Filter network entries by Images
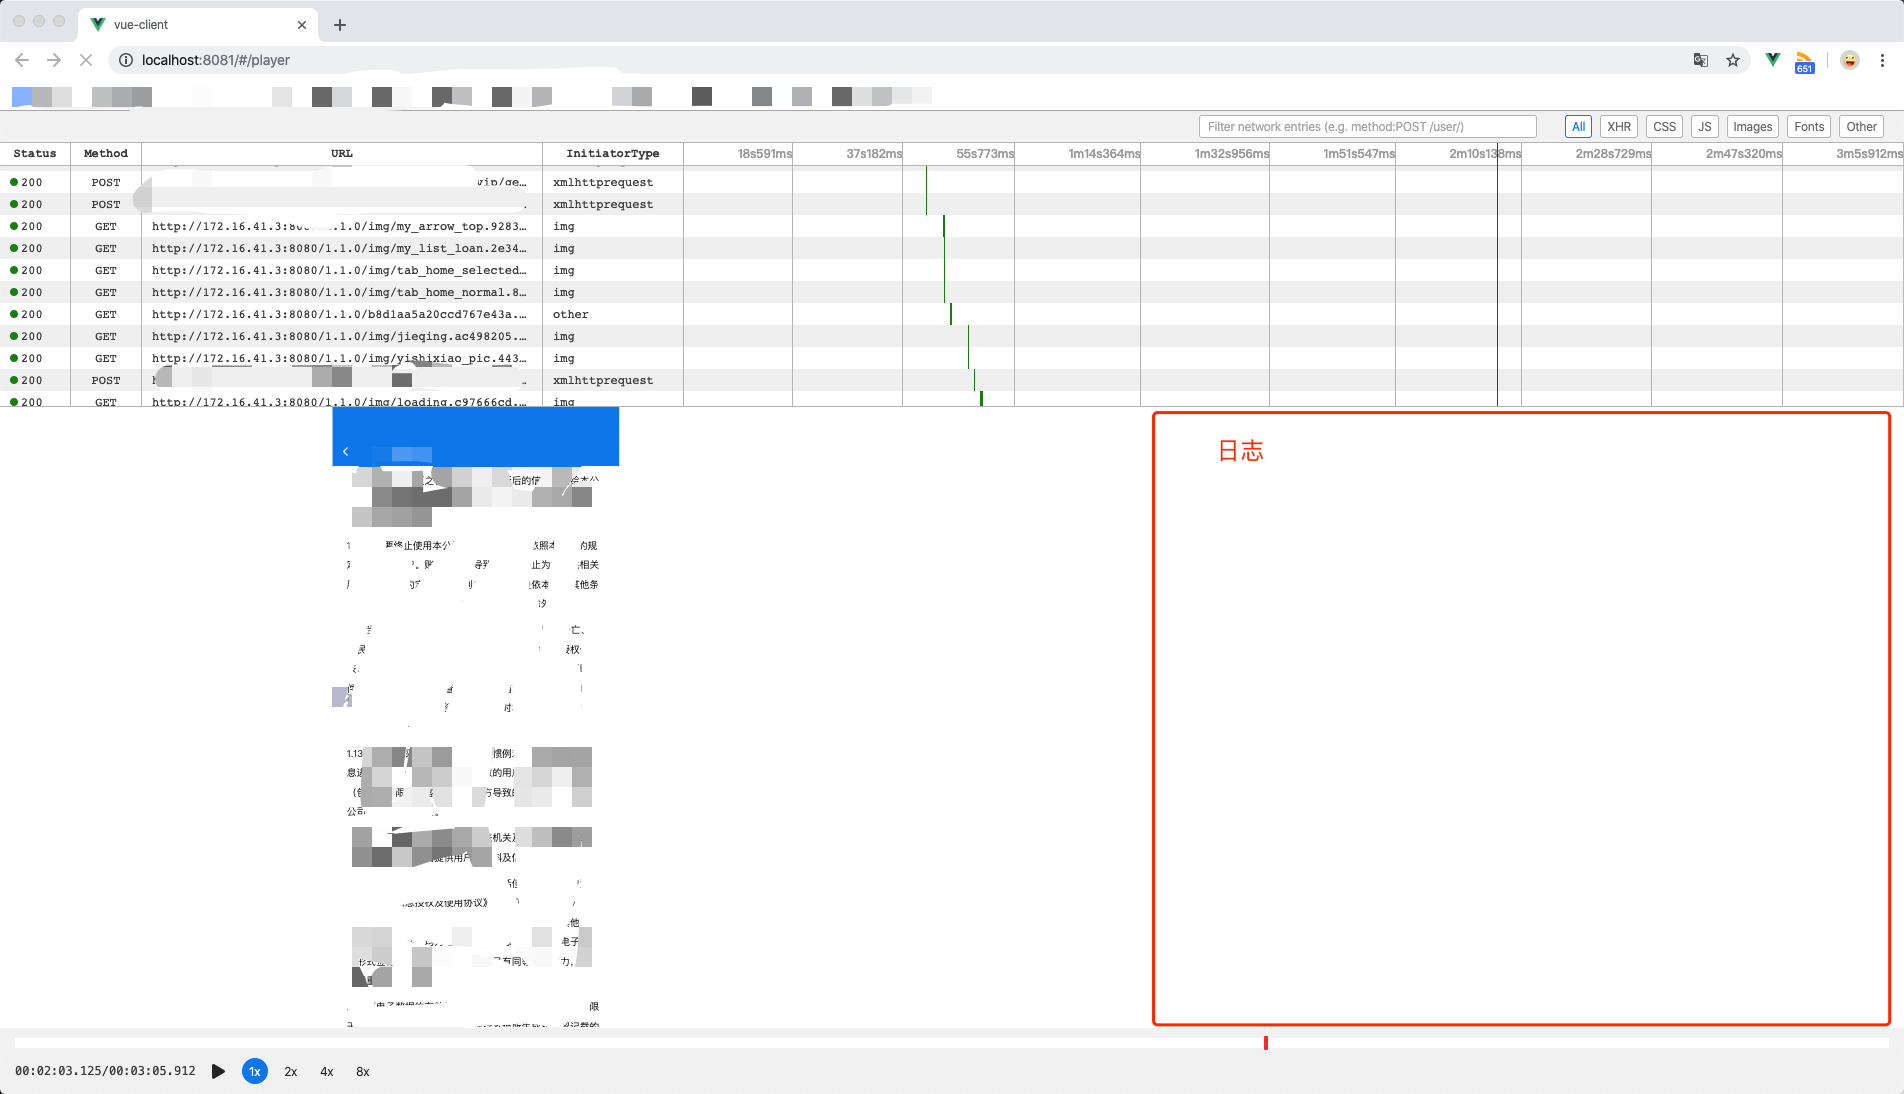Image resolution: width=1904 pixels, height=1094 pixels. [1752, 127]
